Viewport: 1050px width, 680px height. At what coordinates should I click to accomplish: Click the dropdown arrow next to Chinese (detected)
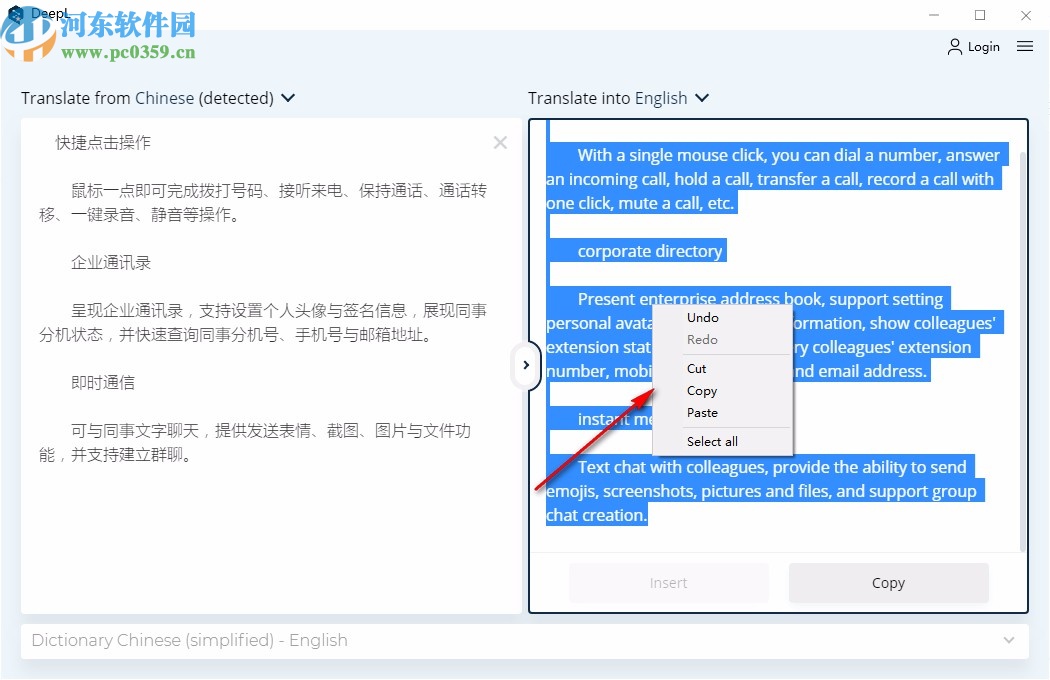pyautogui.click(x=288, y=98)
